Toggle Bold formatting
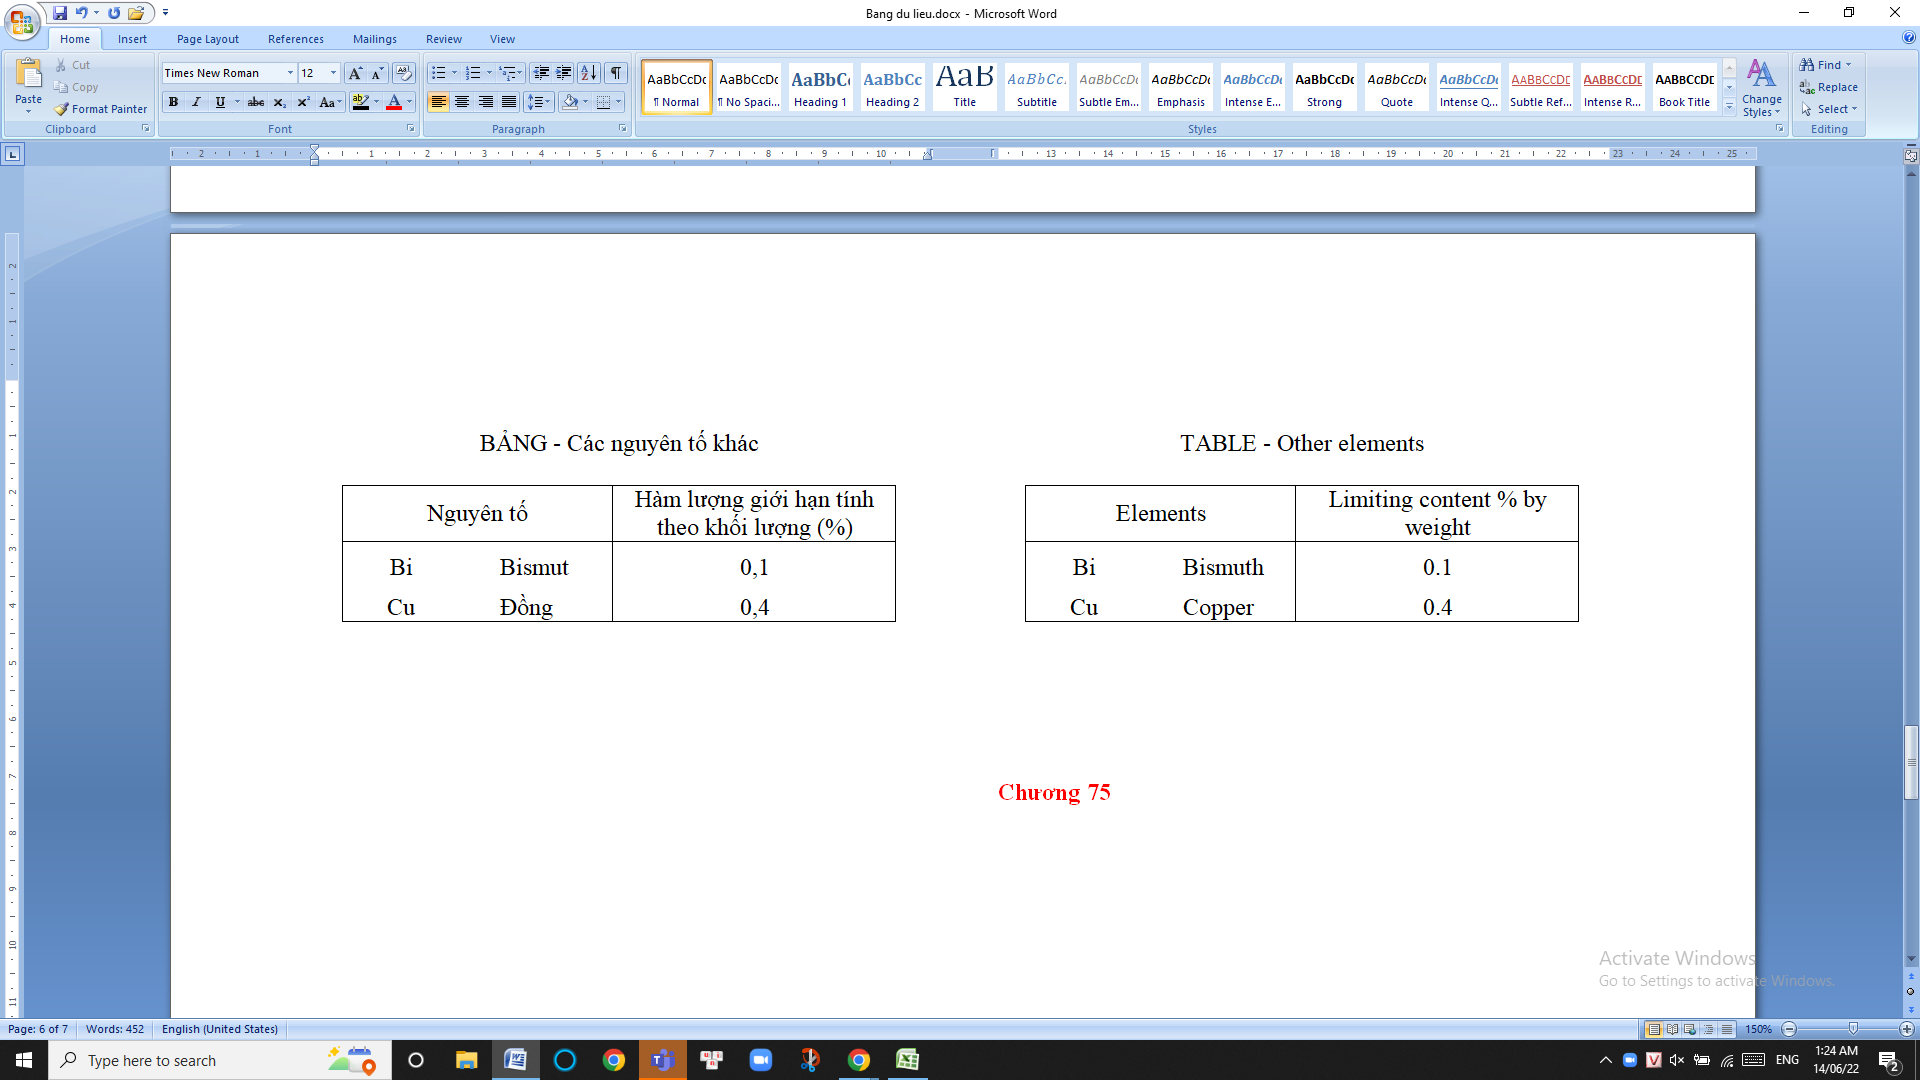Image resolution: width=1920 pixels, height=1080 pixels. tap(174, 102)
